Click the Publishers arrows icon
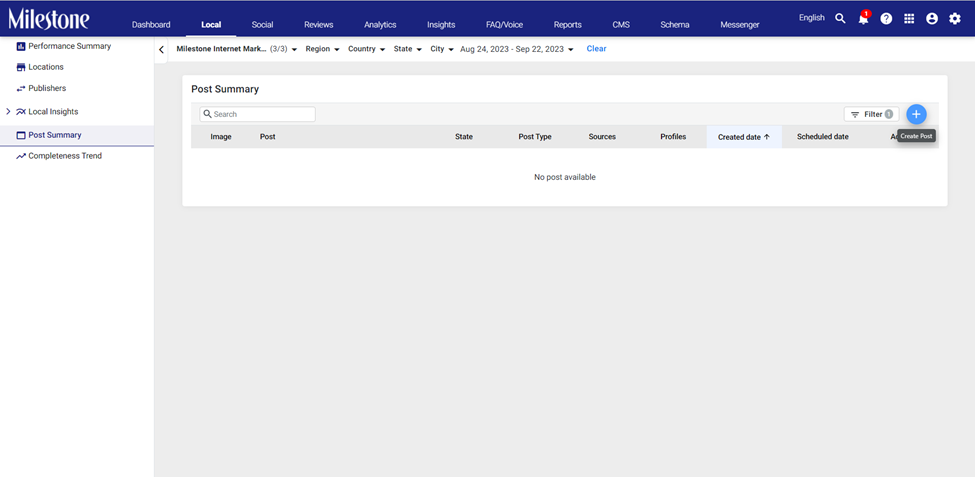This screenshot has width=975, height=477. tap(21, 88)
